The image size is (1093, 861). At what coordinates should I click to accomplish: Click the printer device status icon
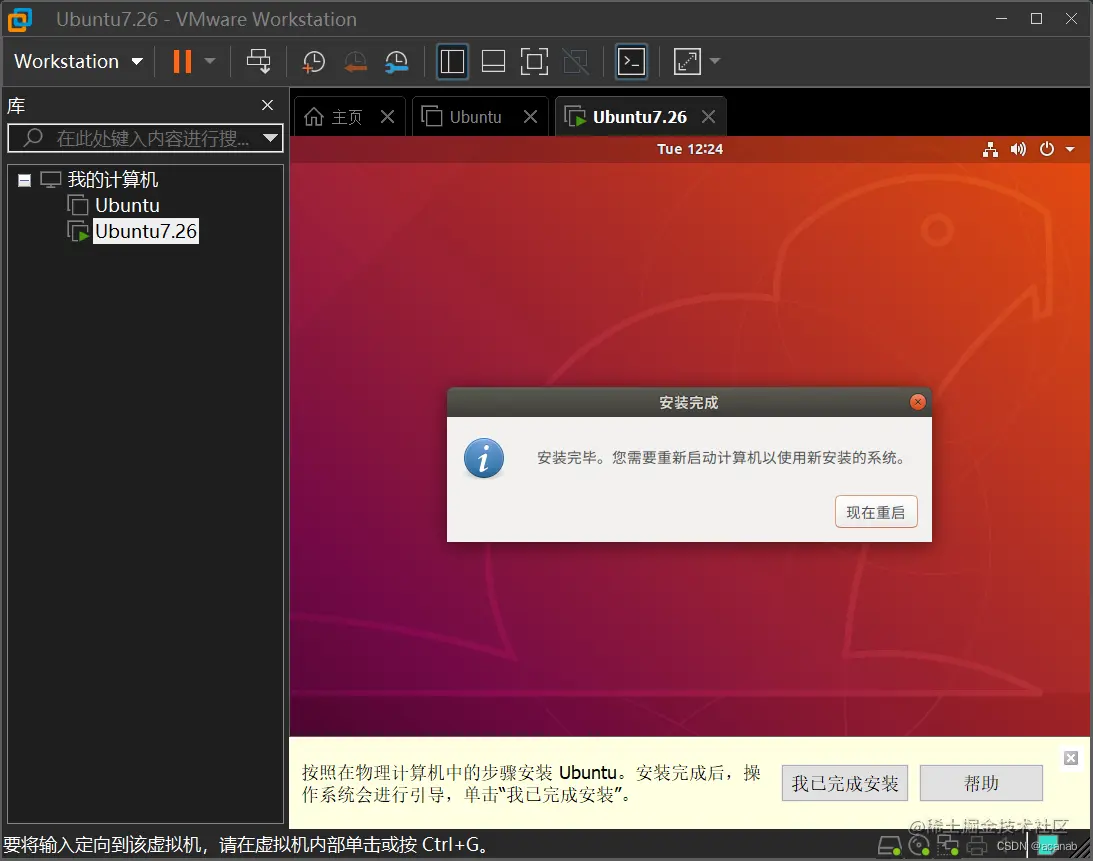[x=977, y=845]
